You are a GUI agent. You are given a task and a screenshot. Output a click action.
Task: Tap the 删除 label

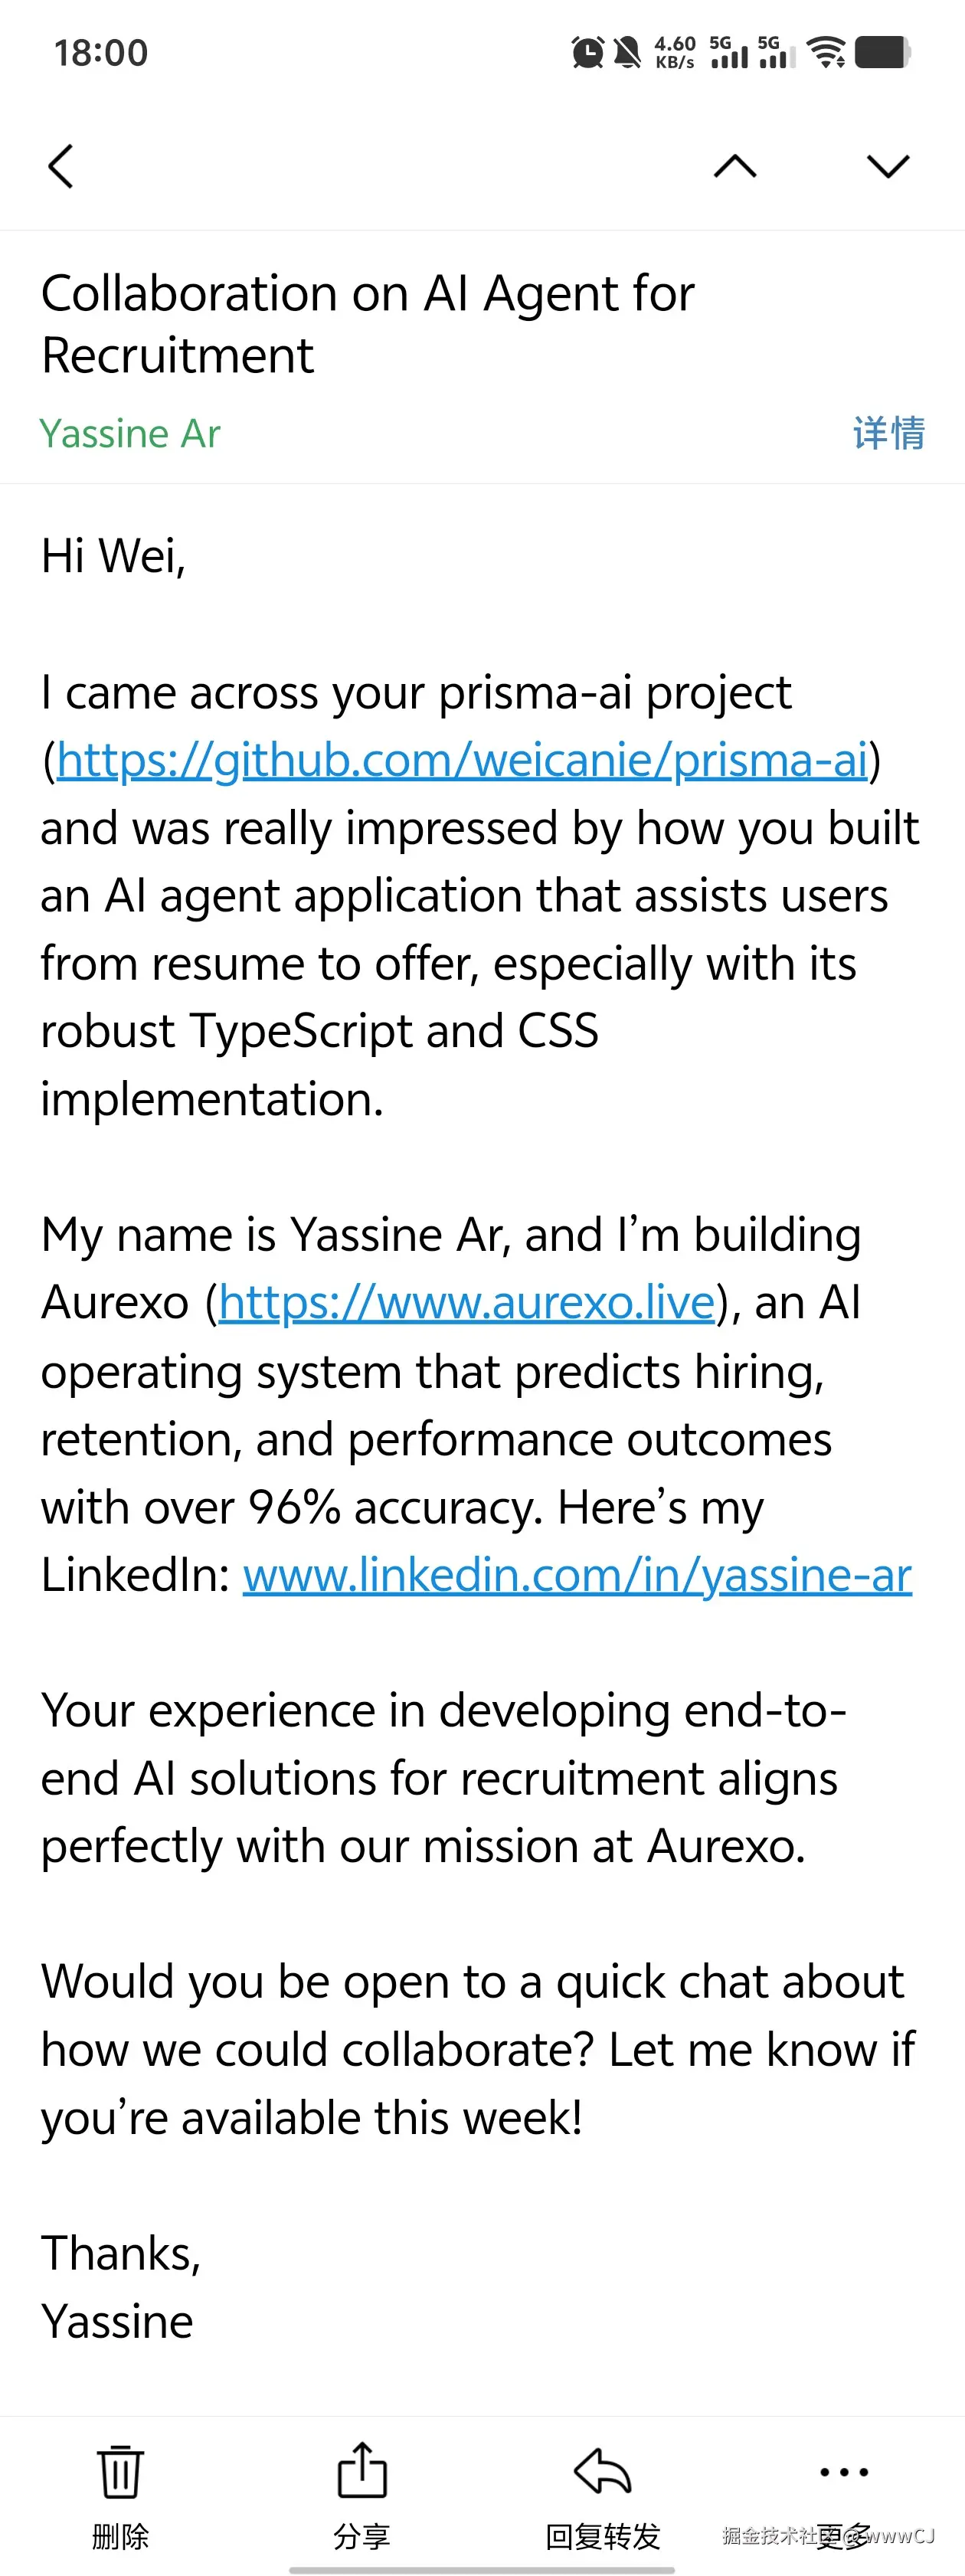120,2535
